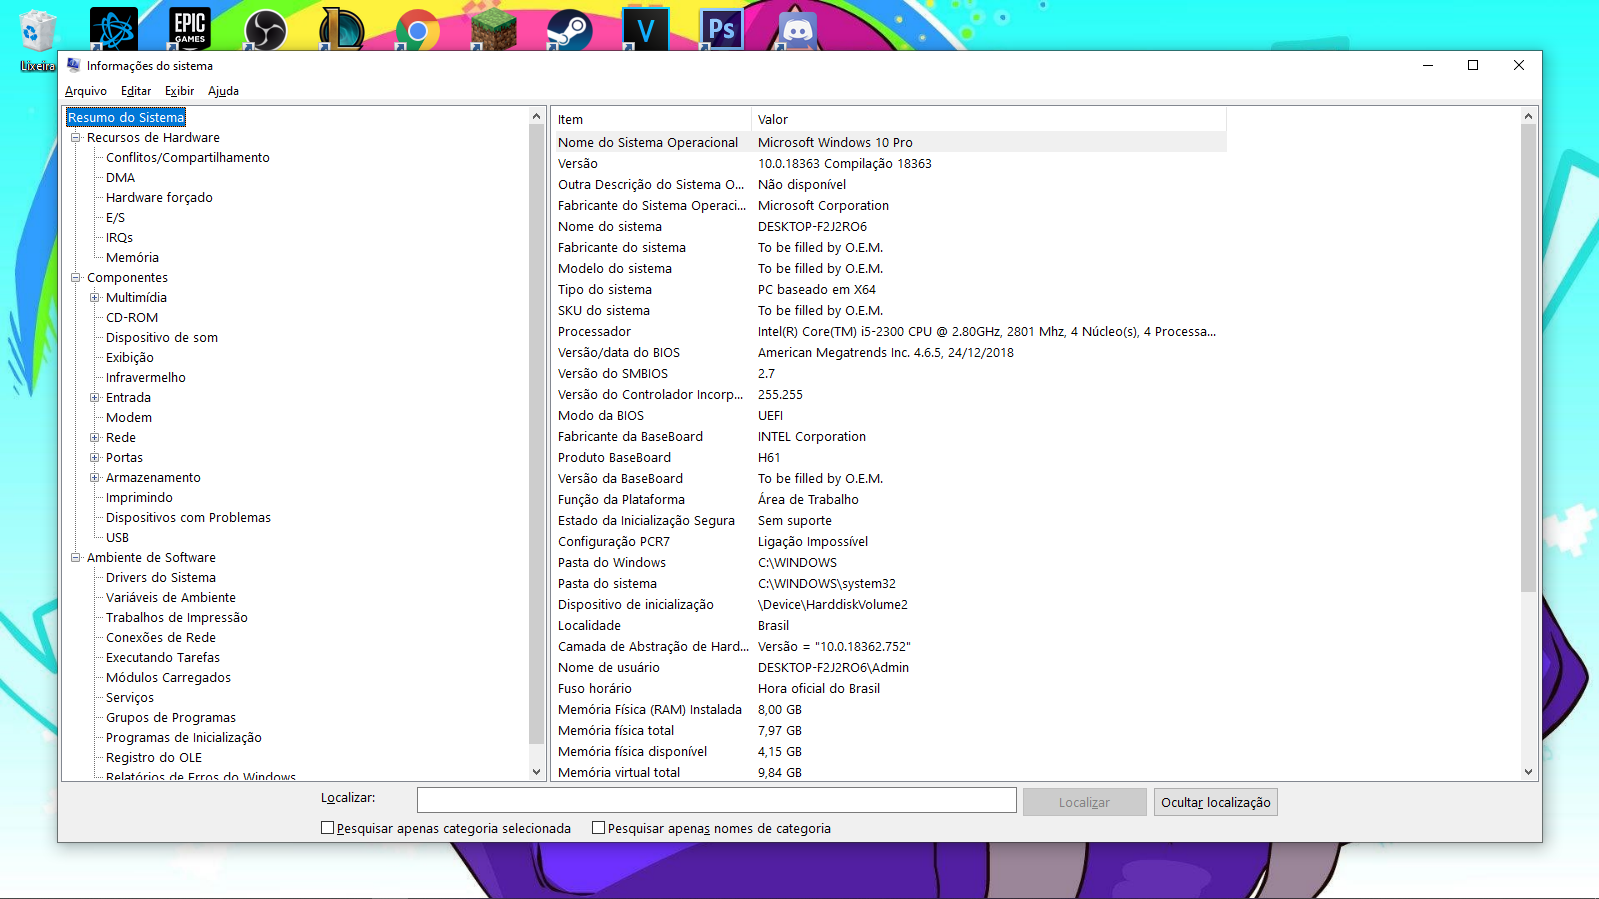Screen dimensions: 1599x899
Task: Open the Discord desktop shortcut
Action: [797, 29]
